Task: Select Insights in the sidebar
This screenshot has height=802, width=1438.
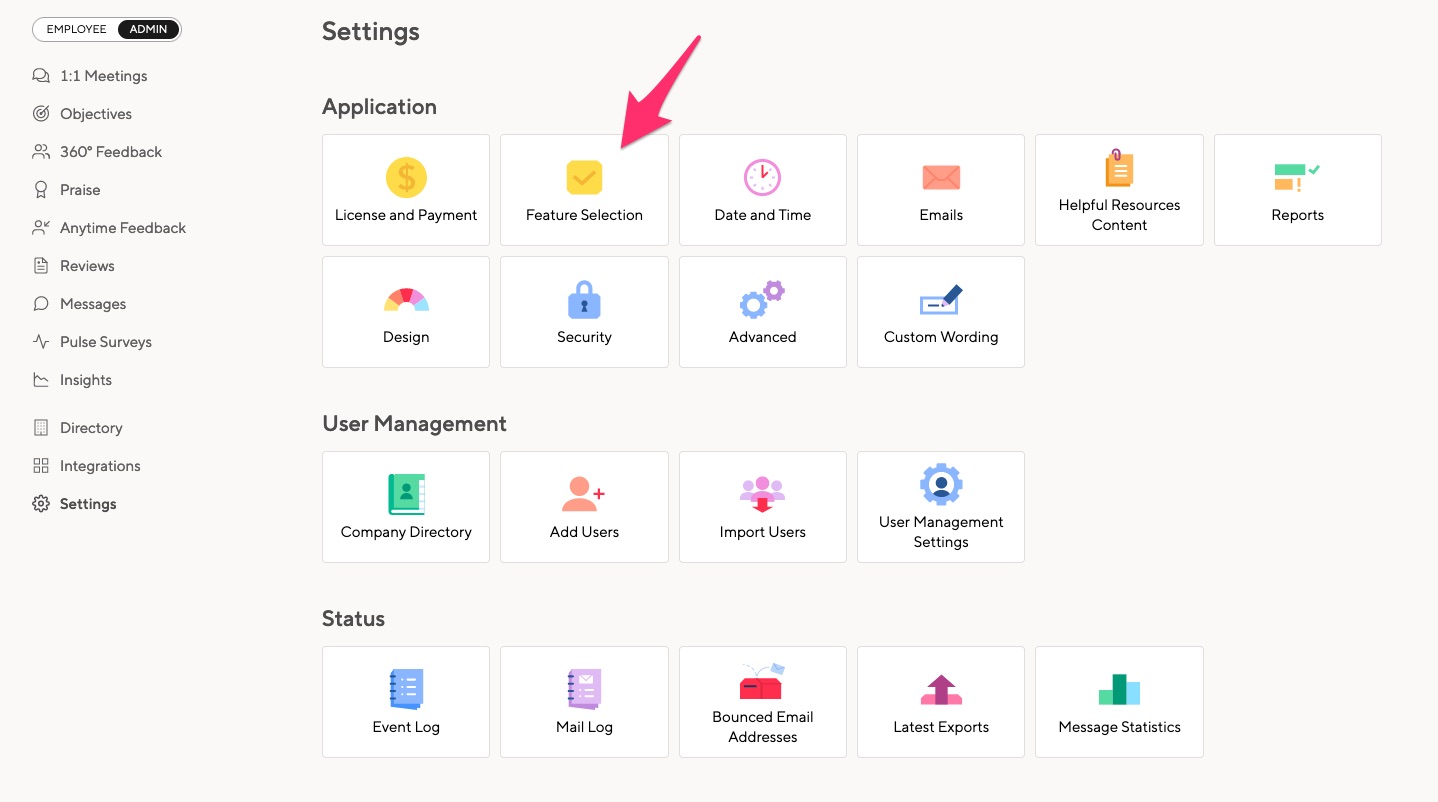Action: pyautogui.click(x=85, y=379)
